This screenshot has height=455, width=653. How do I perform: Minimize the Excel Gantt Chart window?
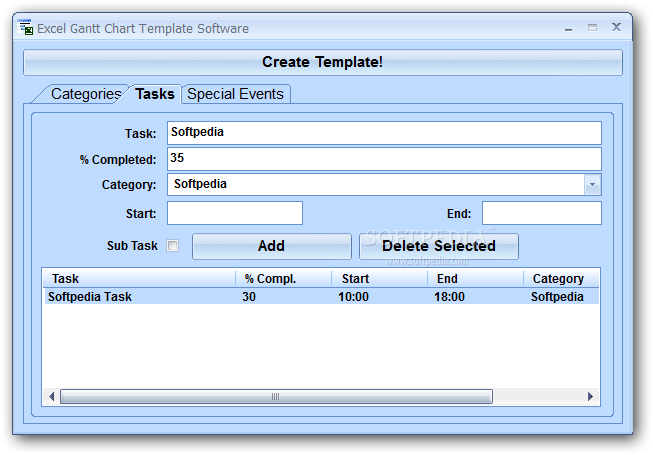click(x=568, y=29)
